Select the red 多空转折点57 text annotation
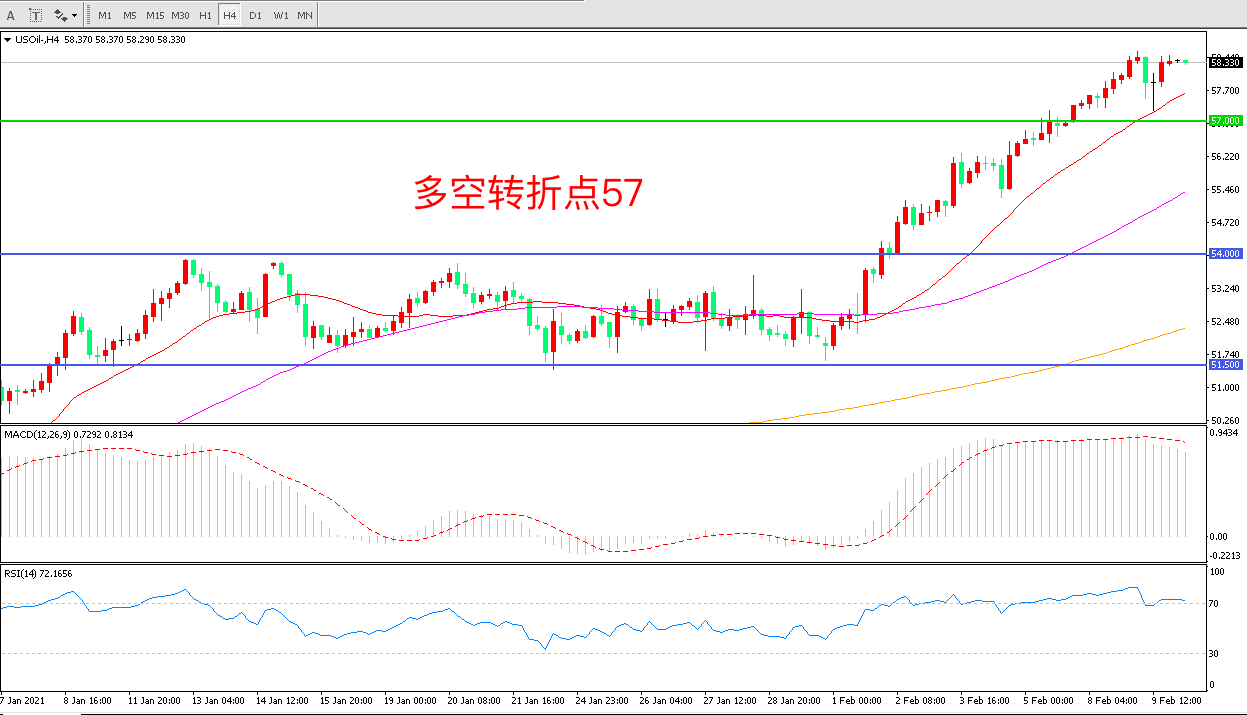 point(528,193)
